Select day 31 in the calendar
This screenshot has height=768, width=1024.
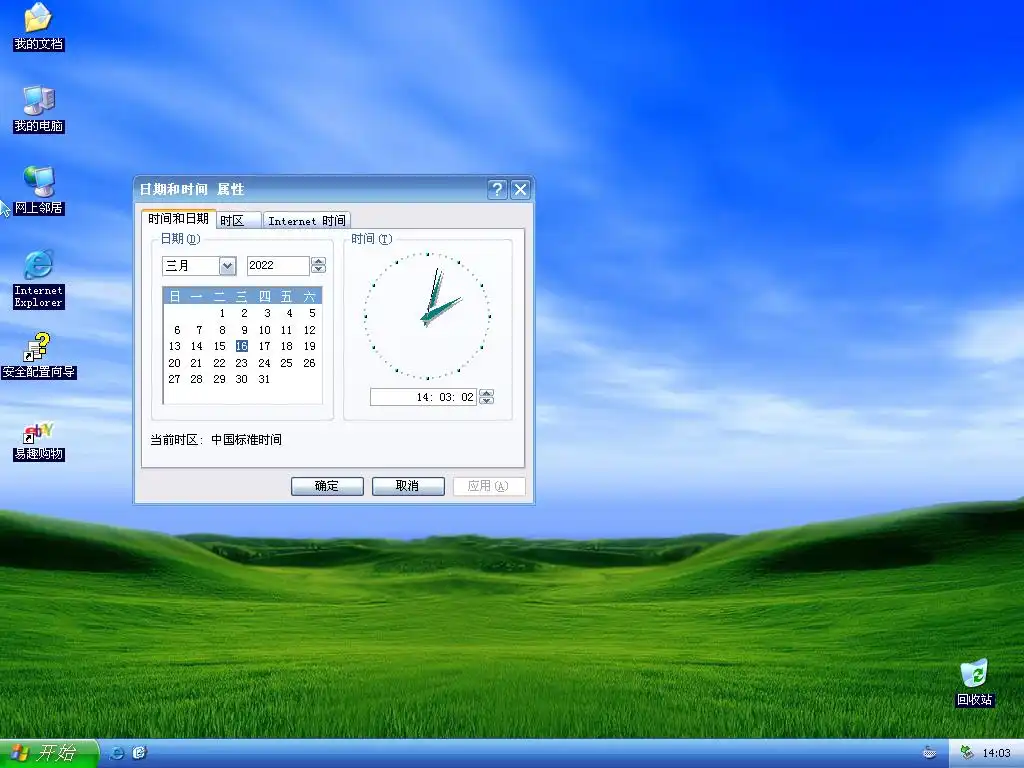(x=264, y=379)
